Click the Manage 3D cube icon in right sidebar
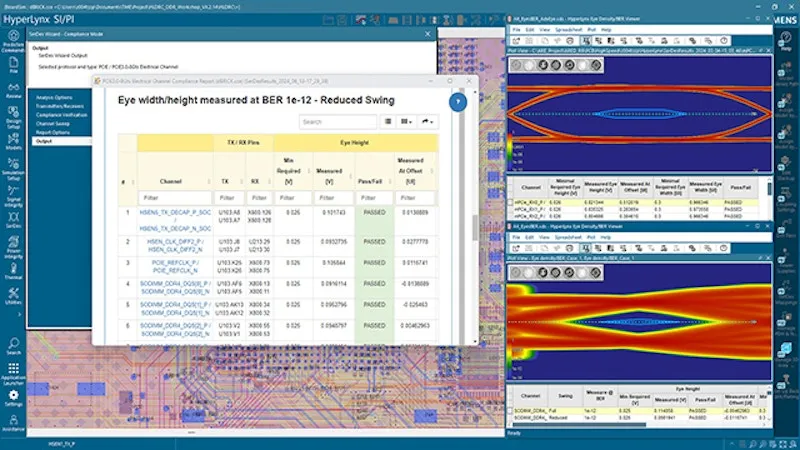800x450 pixels. click(x=786, y=352)
